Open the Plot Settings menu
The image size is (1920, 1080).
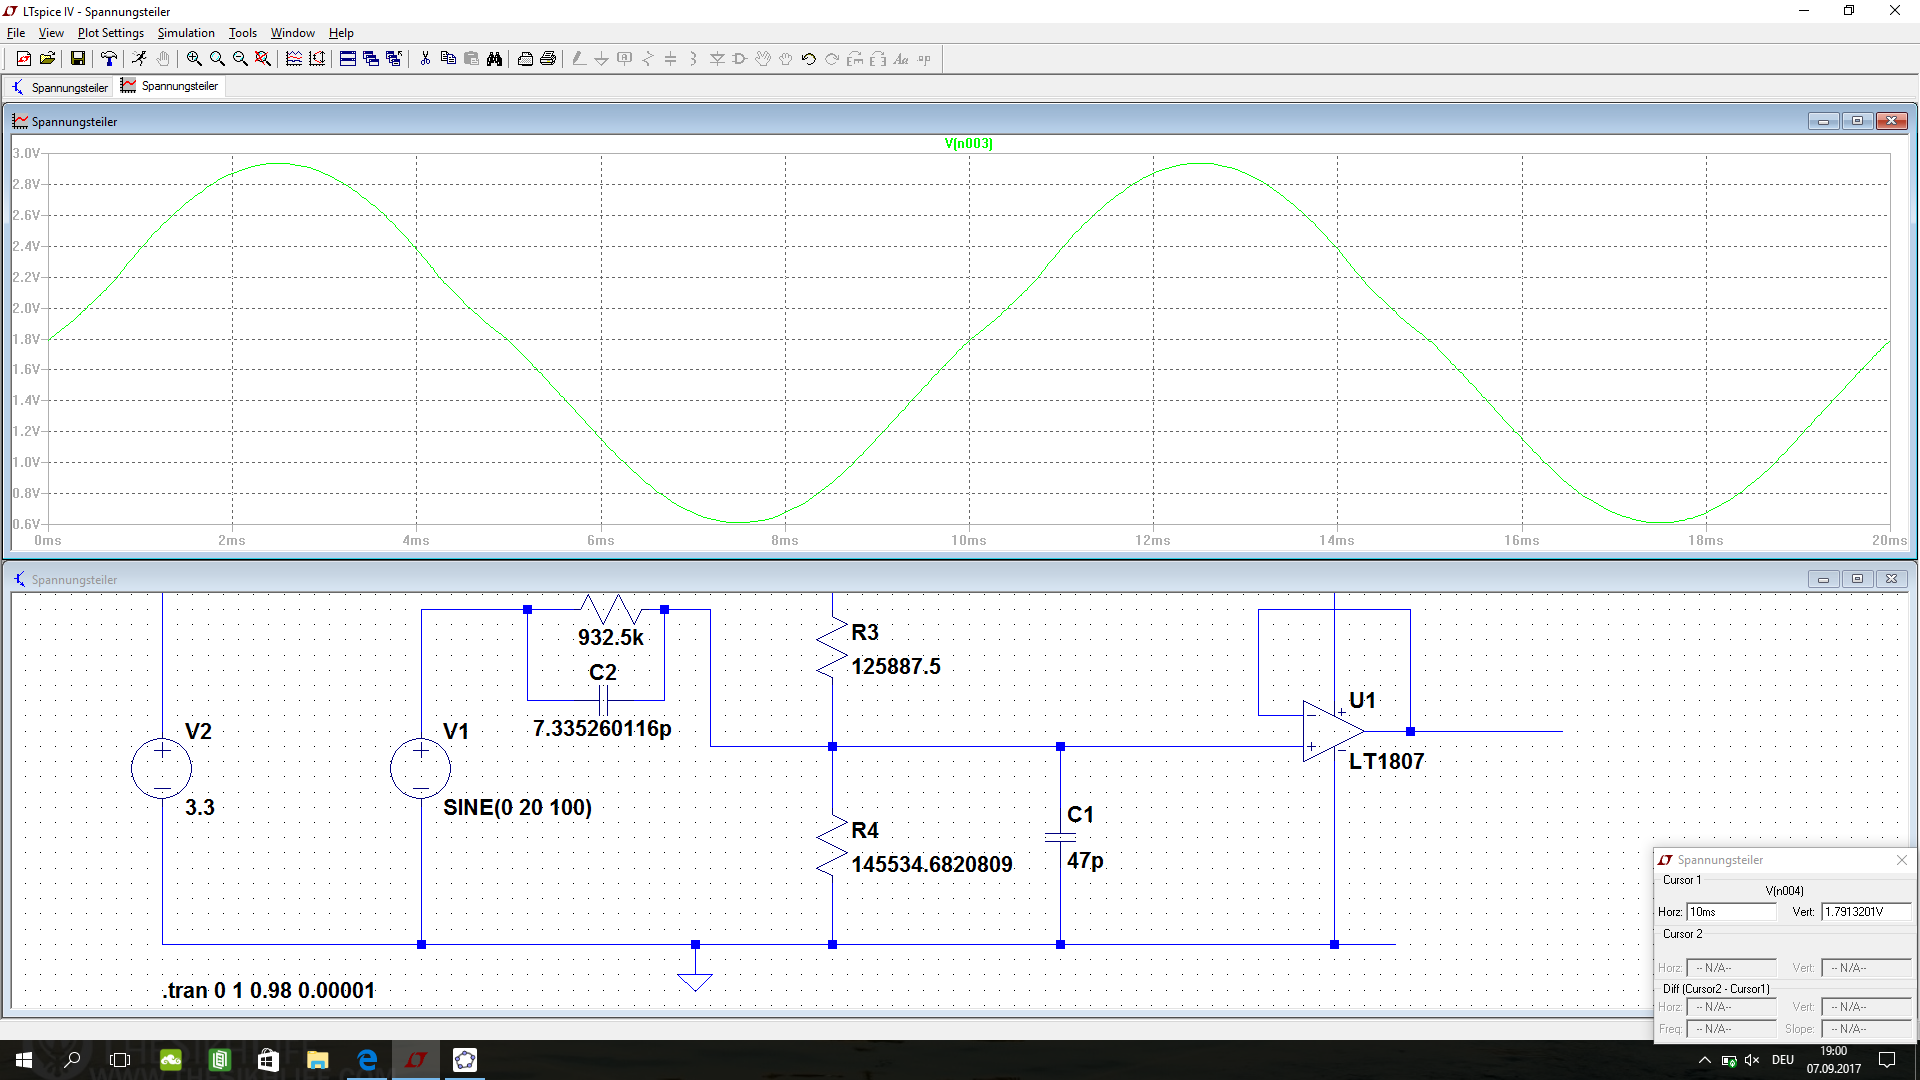point(111,33)
